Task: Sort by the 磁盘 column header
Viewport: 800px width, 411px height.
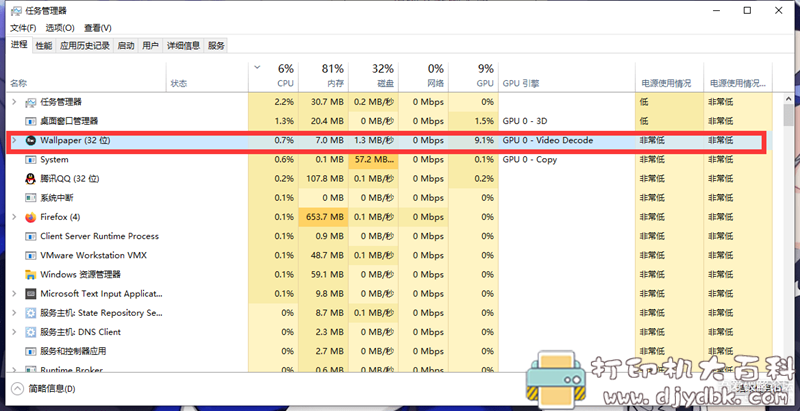Action: pos(374,78)
